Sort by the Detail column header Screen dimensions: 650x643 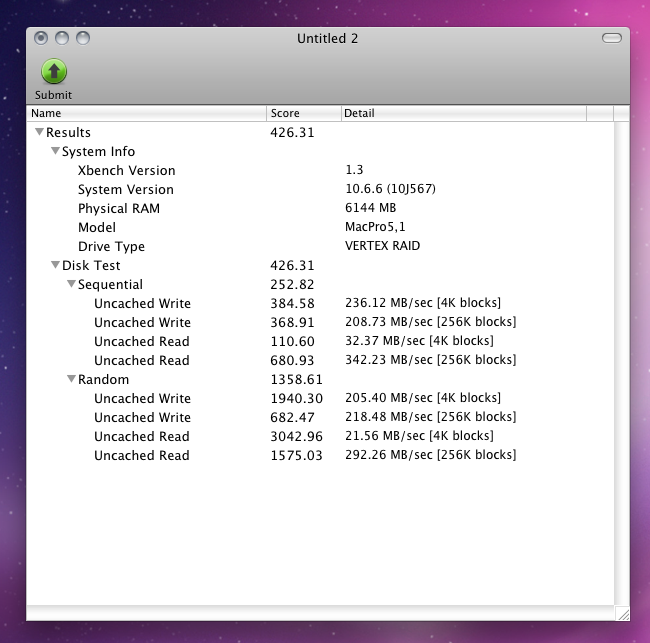click(x=464, y=113)
